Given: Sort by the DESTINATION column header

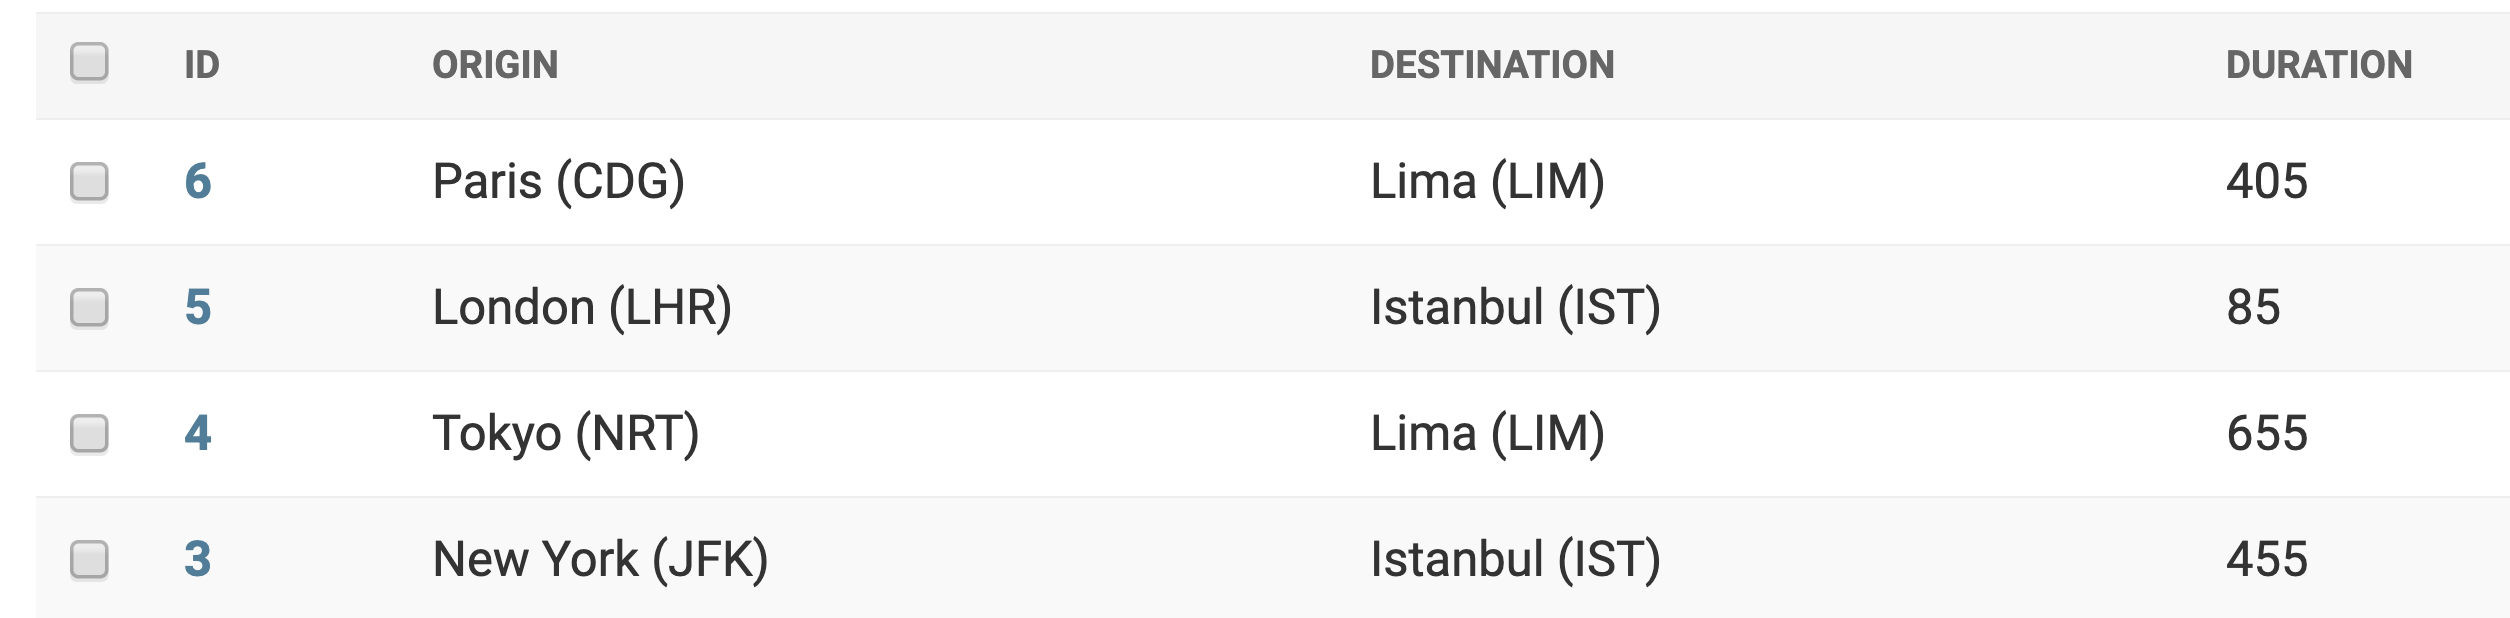Looking at the screenshot, I should click(x=1491, y=66).
